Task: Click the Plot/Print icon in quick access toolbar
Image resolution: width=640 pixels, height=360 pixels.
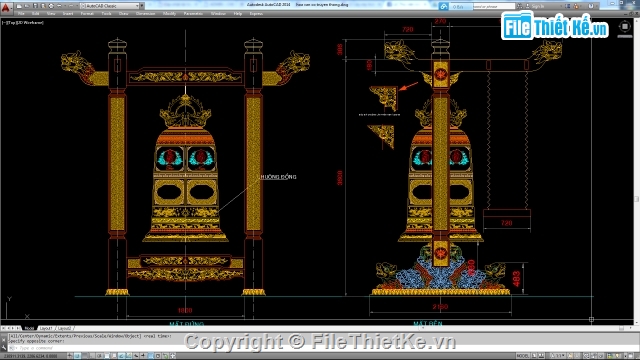Action: (51, 6)
